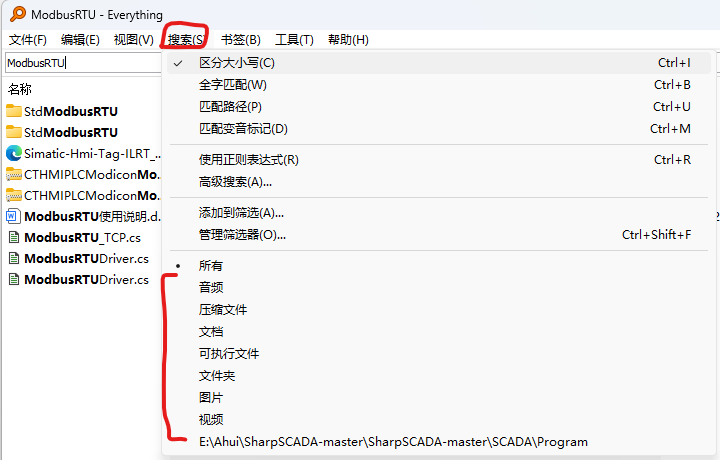
Task: Enable 使用正则表达式(R) option
Action: [439, 160]
